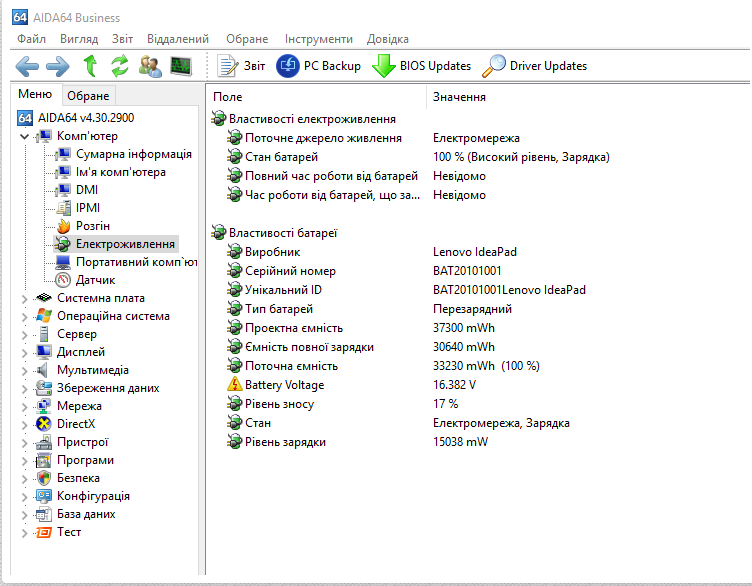
Task: Expand the DirectX branch
Action: (x=24, y=424)
